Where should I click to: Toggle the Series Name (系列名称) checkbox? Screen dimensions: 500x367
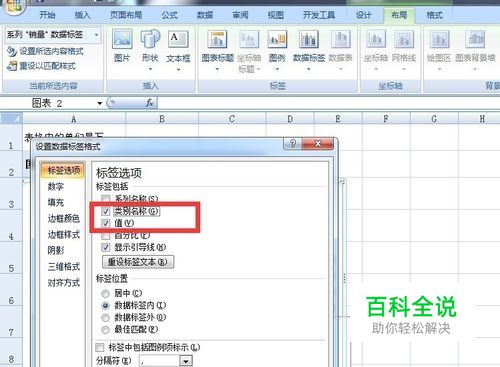tap(105, 199)
